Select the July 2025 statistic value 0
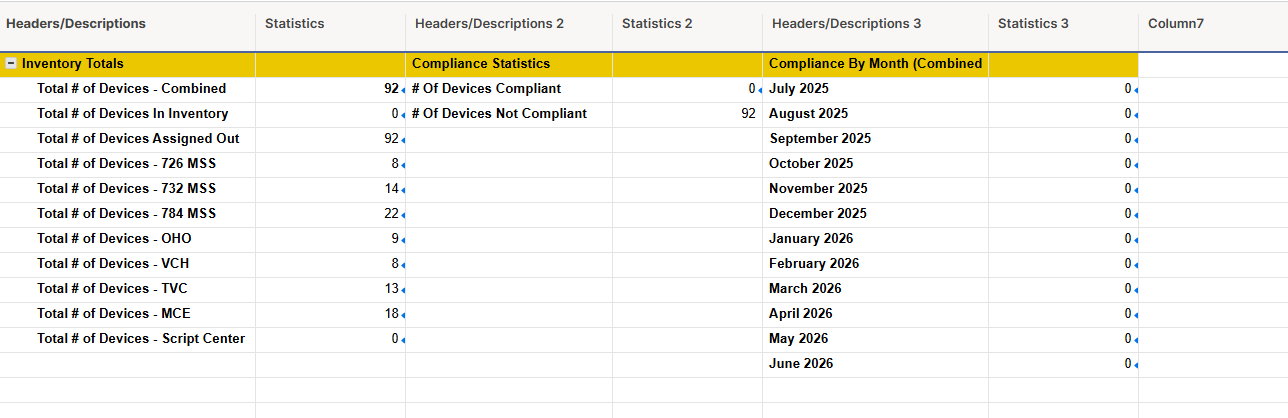The height and width of the screenshot is (418, 1288). pyautogui.click(x=1063, y=89)
